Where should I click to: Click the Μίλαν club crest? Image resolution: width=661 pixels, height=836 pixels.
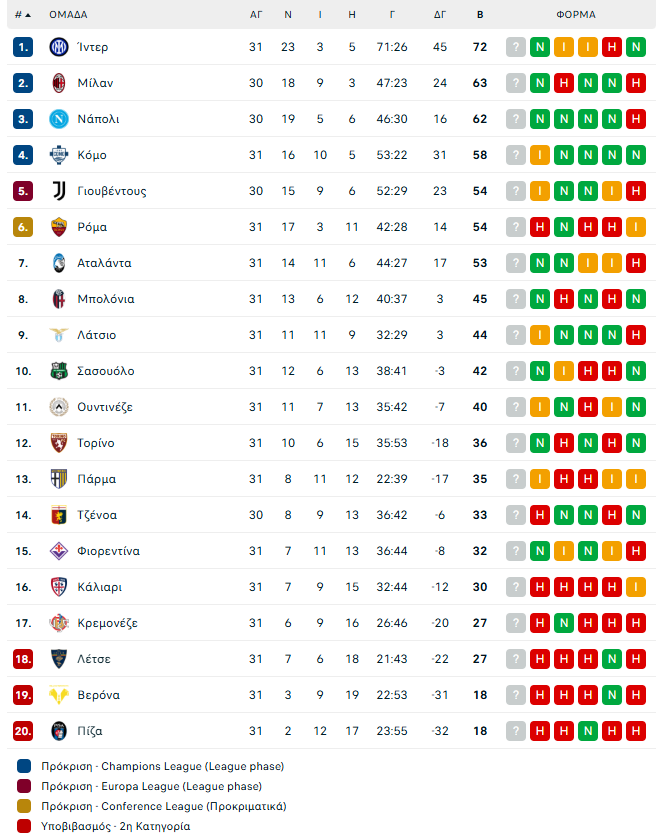click(58, 83)
